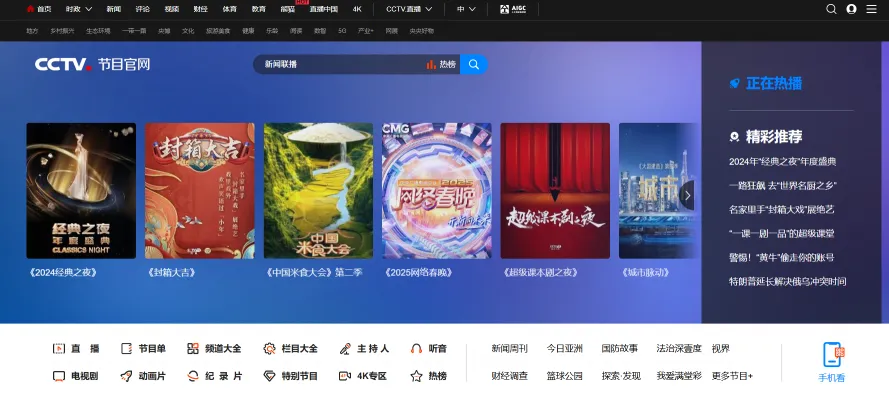Open 封箱大吉 poster thumbnail

point(200,190)
